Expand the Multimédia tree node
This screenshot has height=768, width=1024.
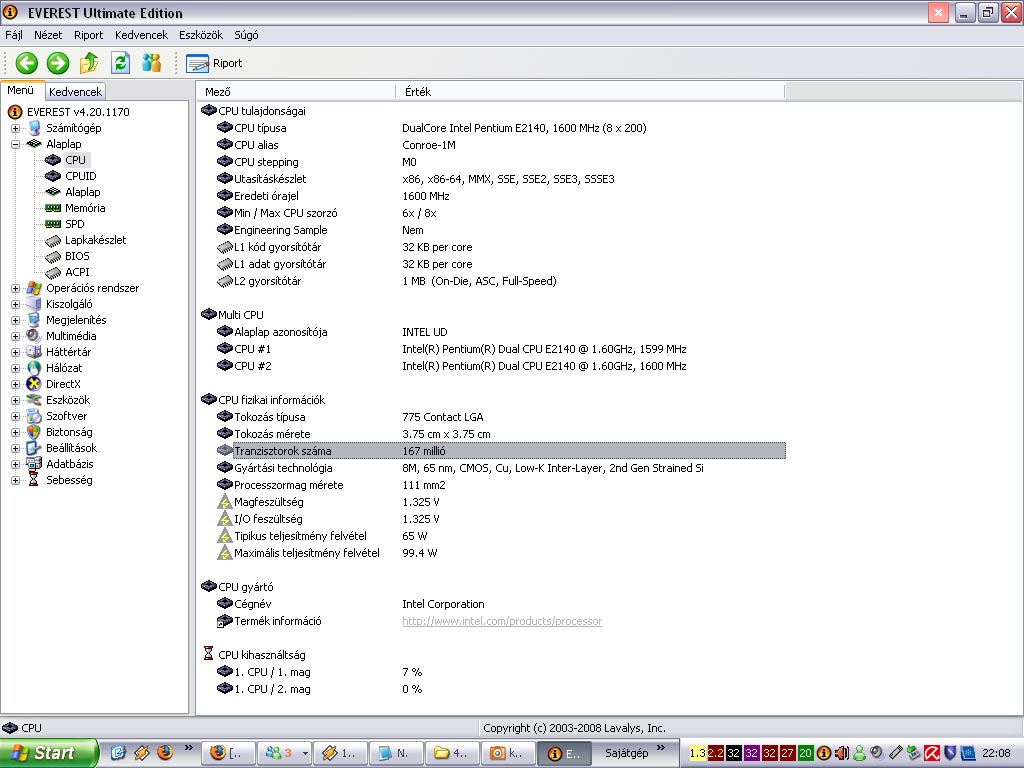click(15, 336)
